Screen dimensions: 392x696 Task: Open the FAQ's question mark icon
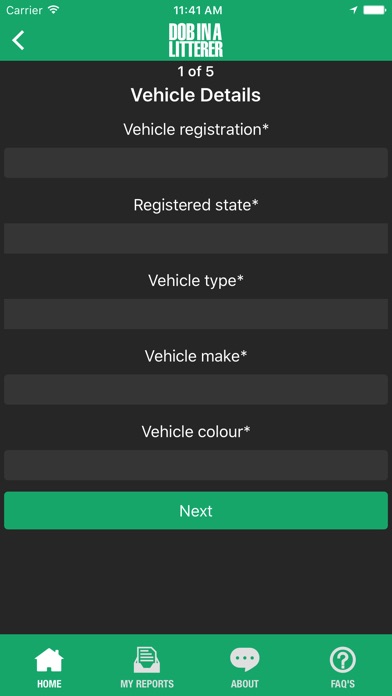[343, 660]
